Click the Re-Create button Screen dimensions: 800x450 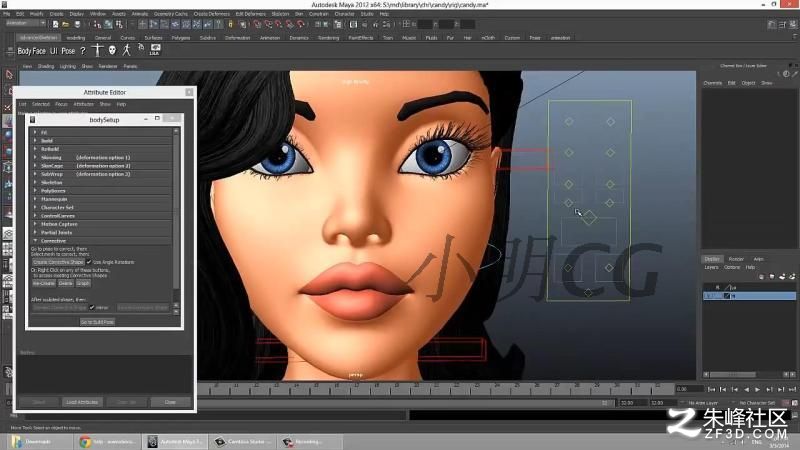(43, 283)
